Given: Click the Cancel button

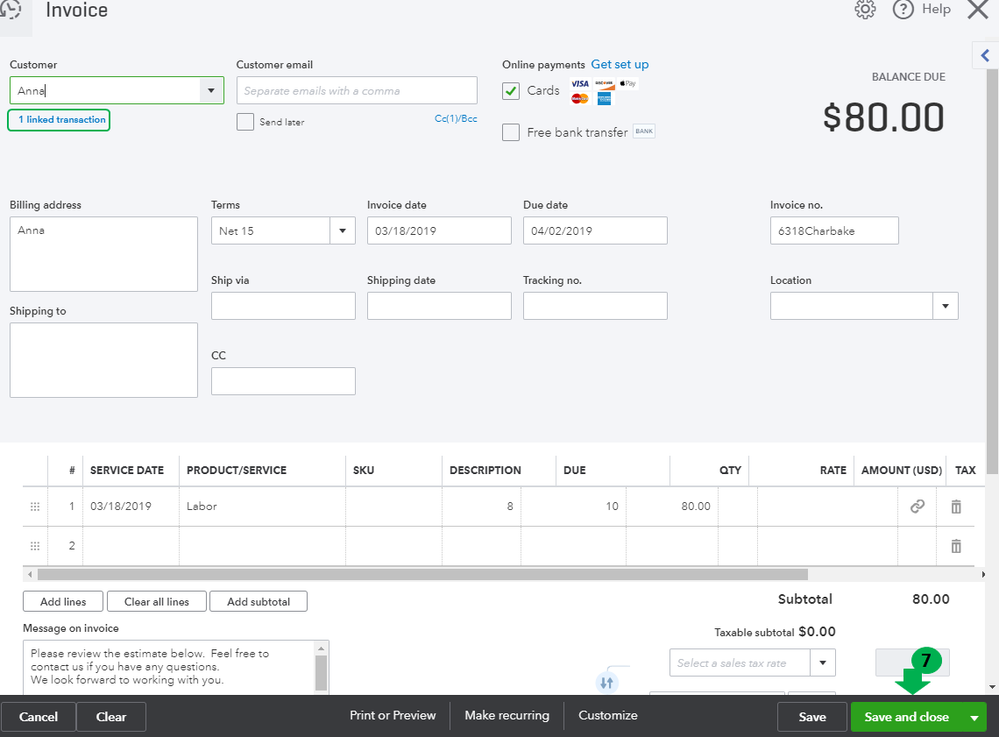Looking at the screenshot, I should pos(38,717).
